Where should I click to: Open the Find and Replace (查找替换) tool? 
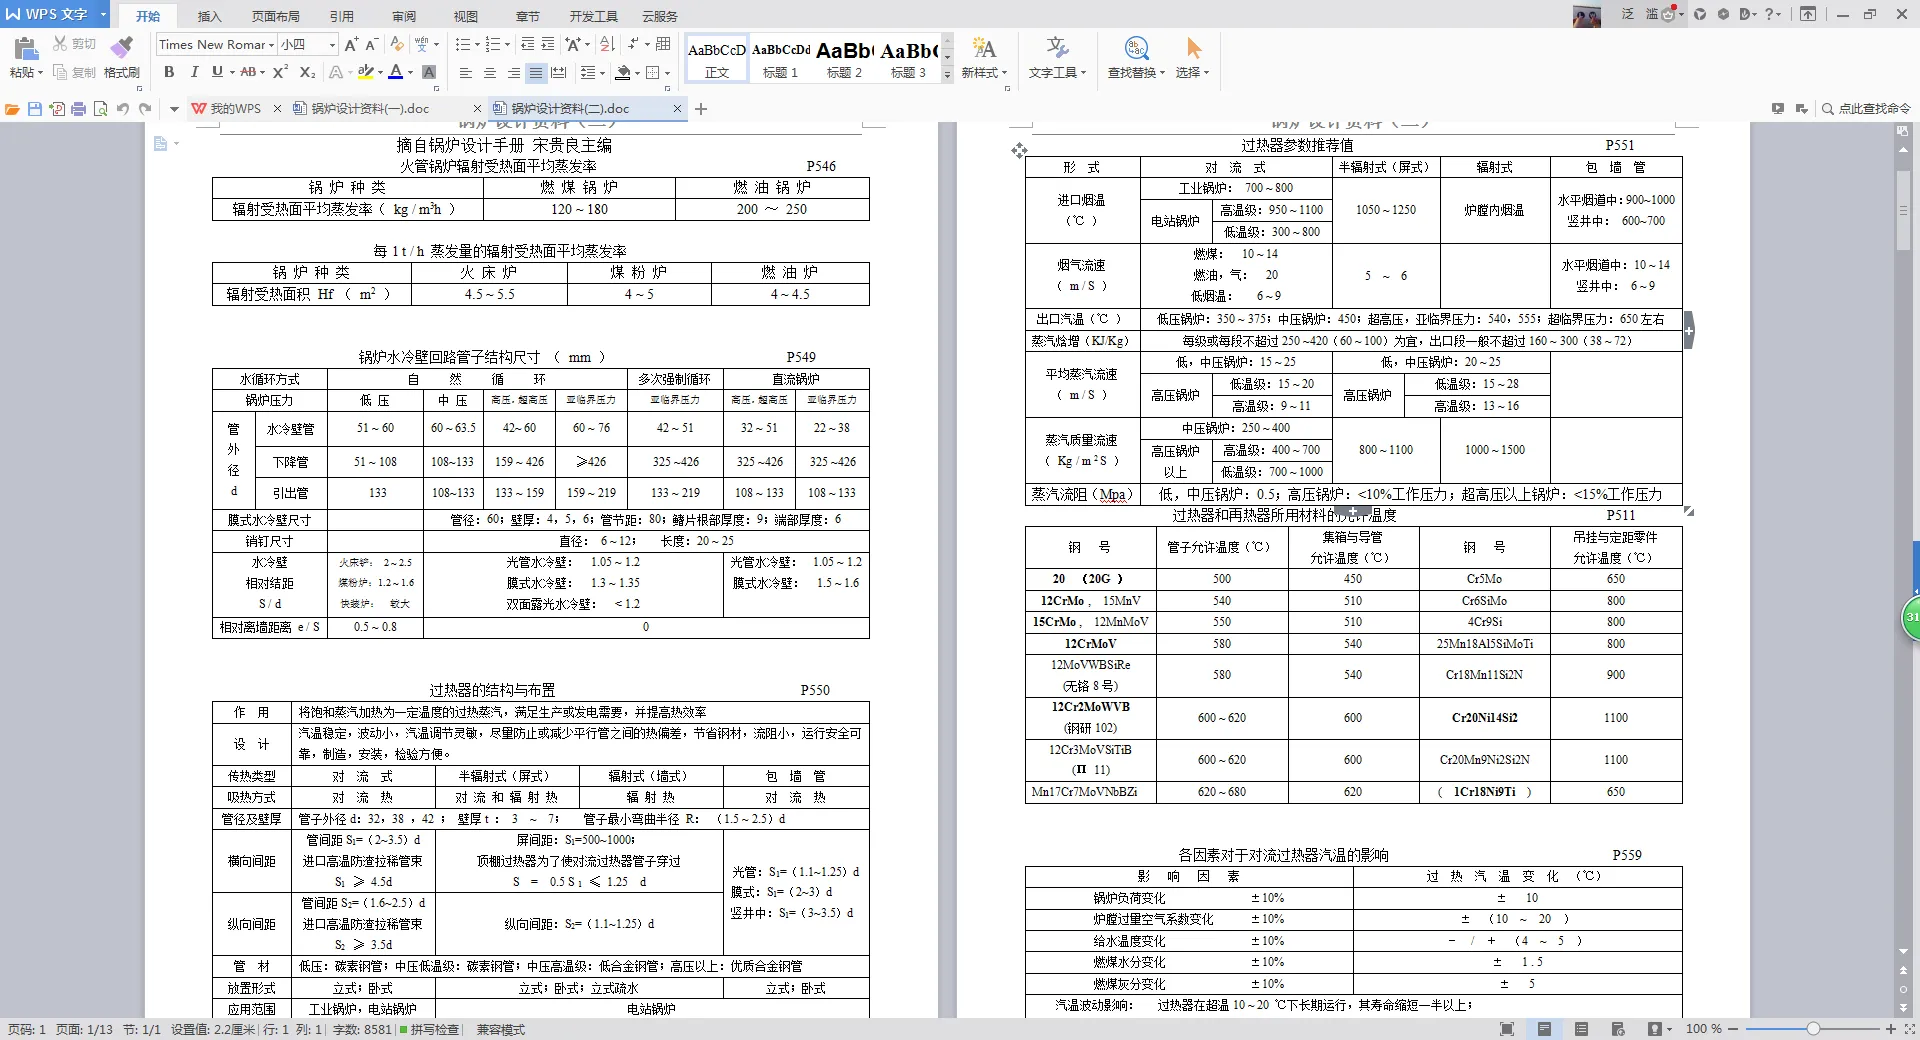point(1136,57)
